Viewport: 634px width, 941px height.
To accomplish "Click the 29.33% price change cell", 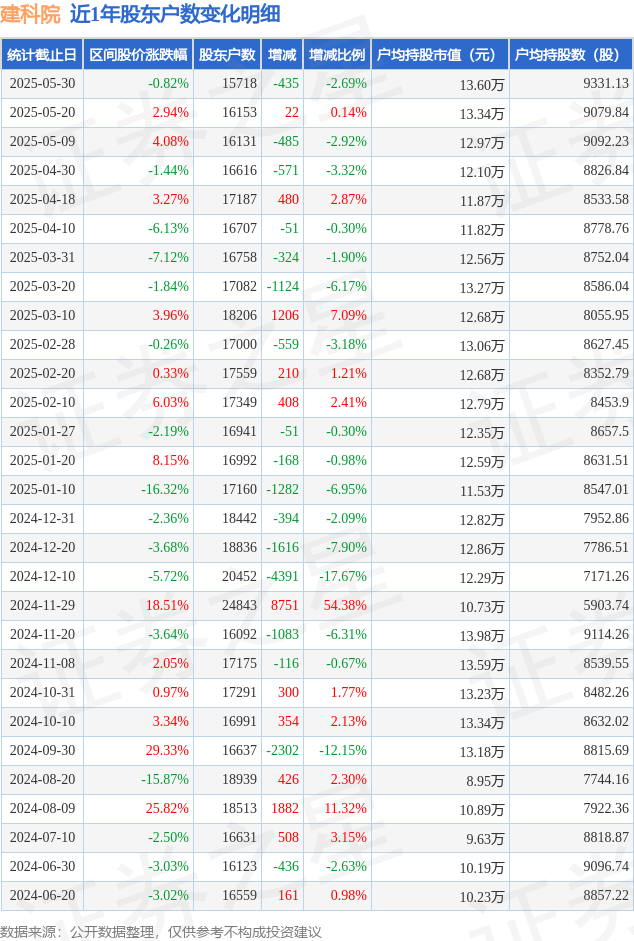I will pos(167,751).
